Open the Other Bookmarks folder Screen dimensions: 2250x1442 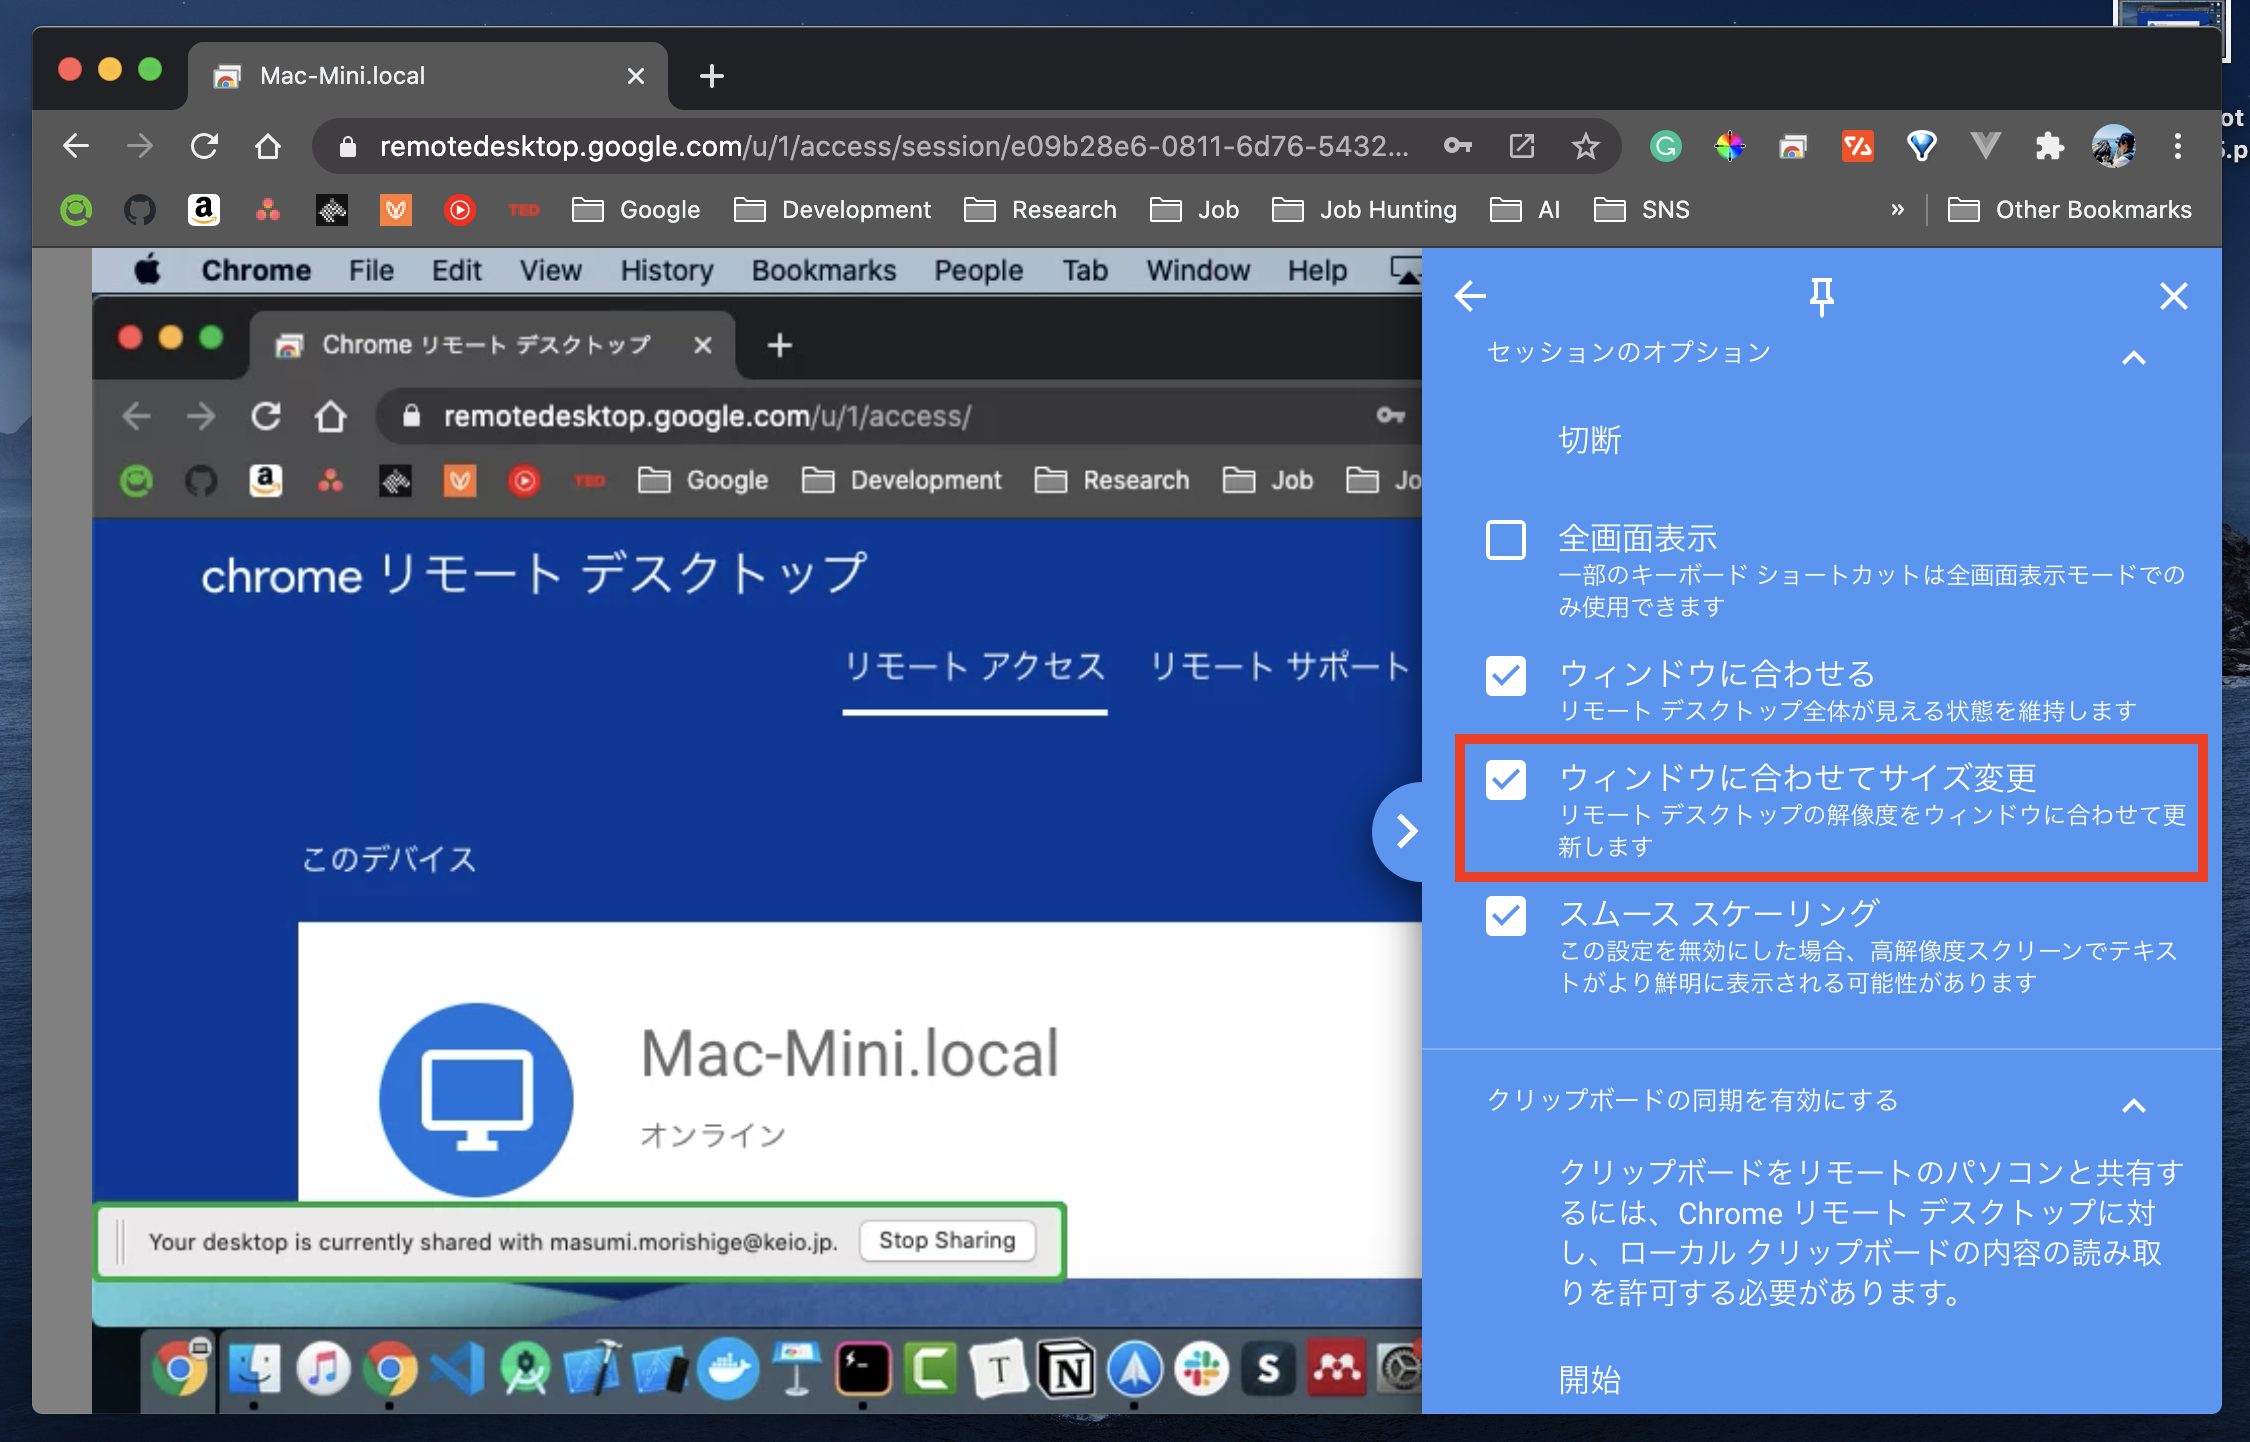[2069, 210]
